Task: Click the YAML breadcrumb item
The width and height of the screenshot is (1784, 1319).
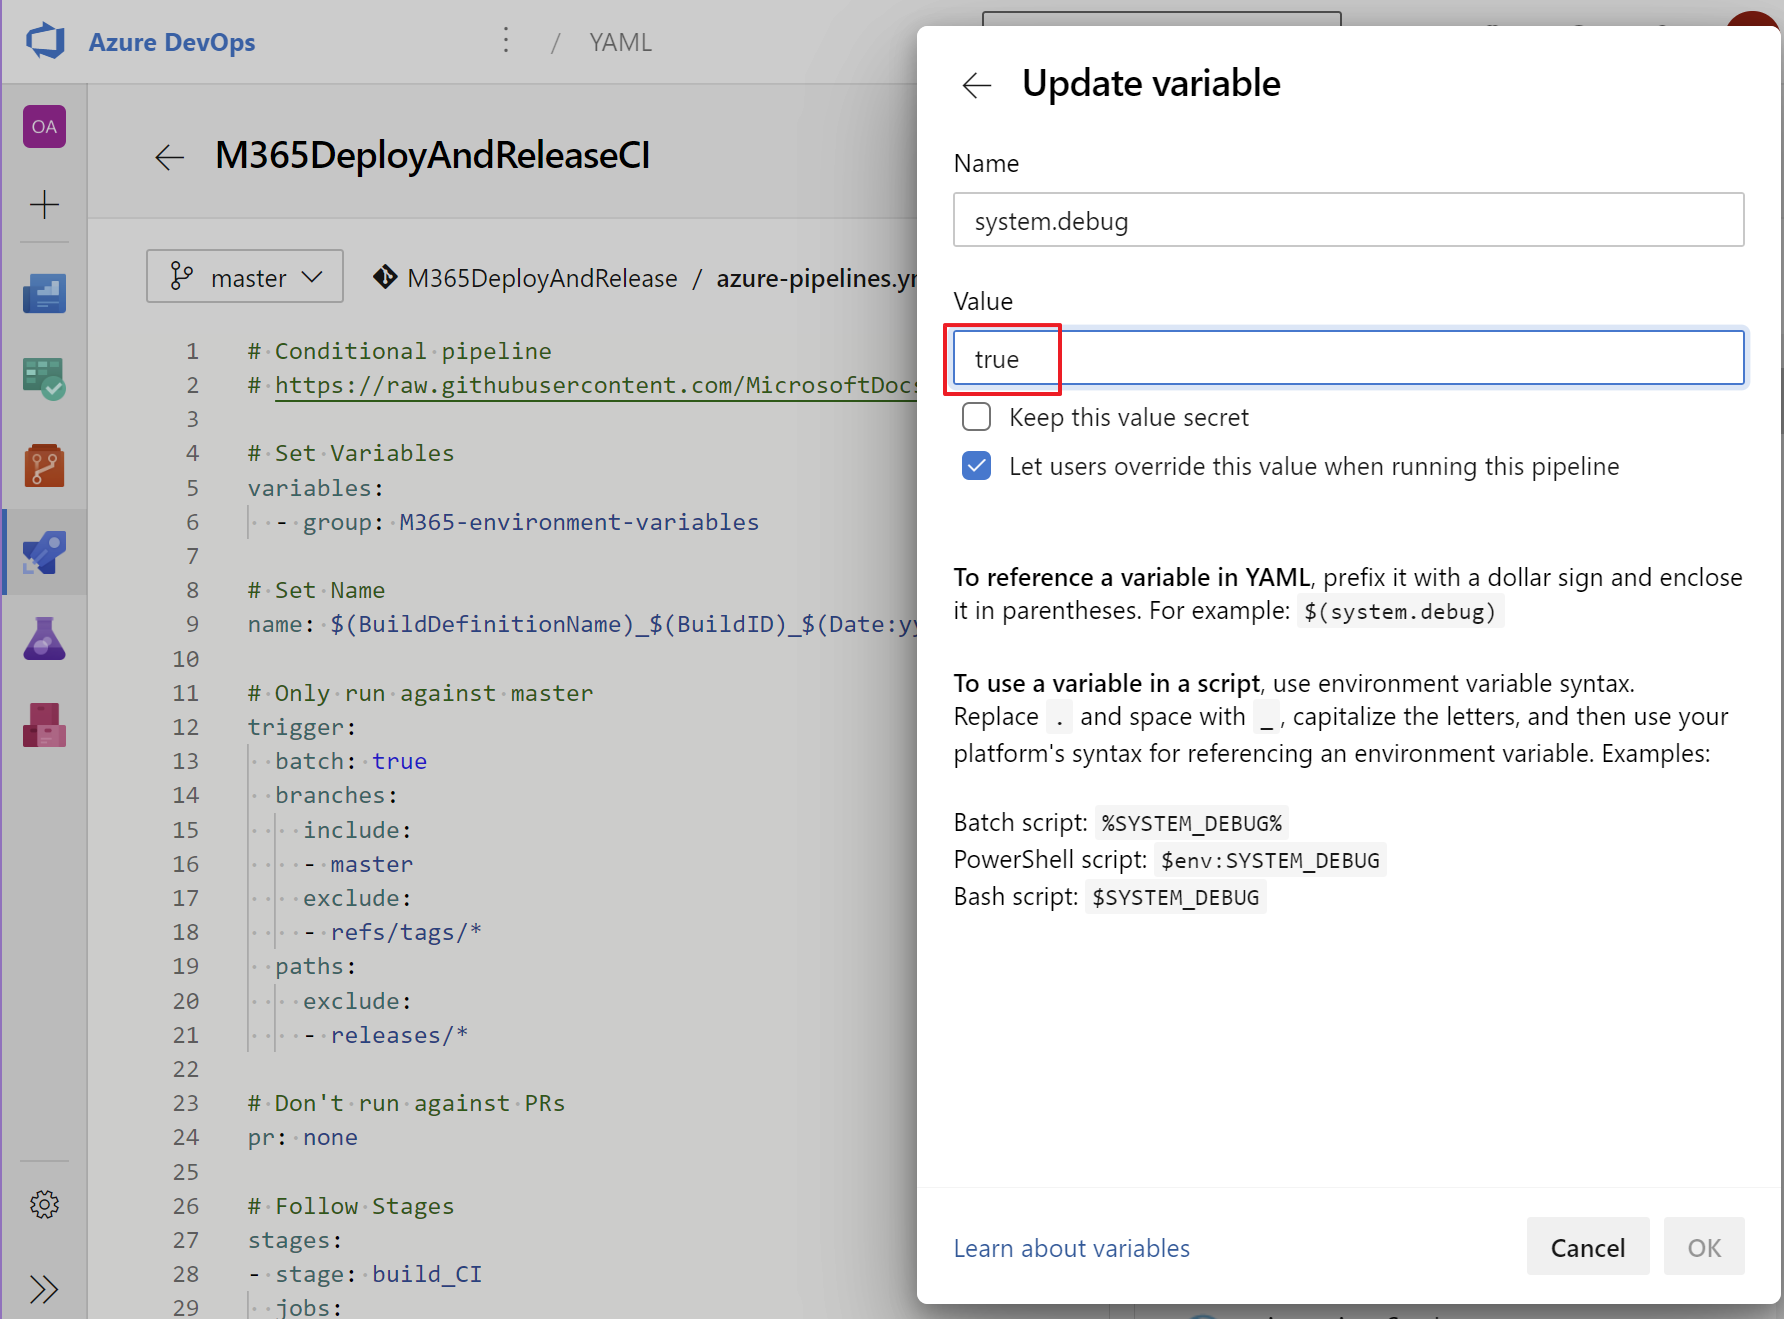Action: (620, 43)
